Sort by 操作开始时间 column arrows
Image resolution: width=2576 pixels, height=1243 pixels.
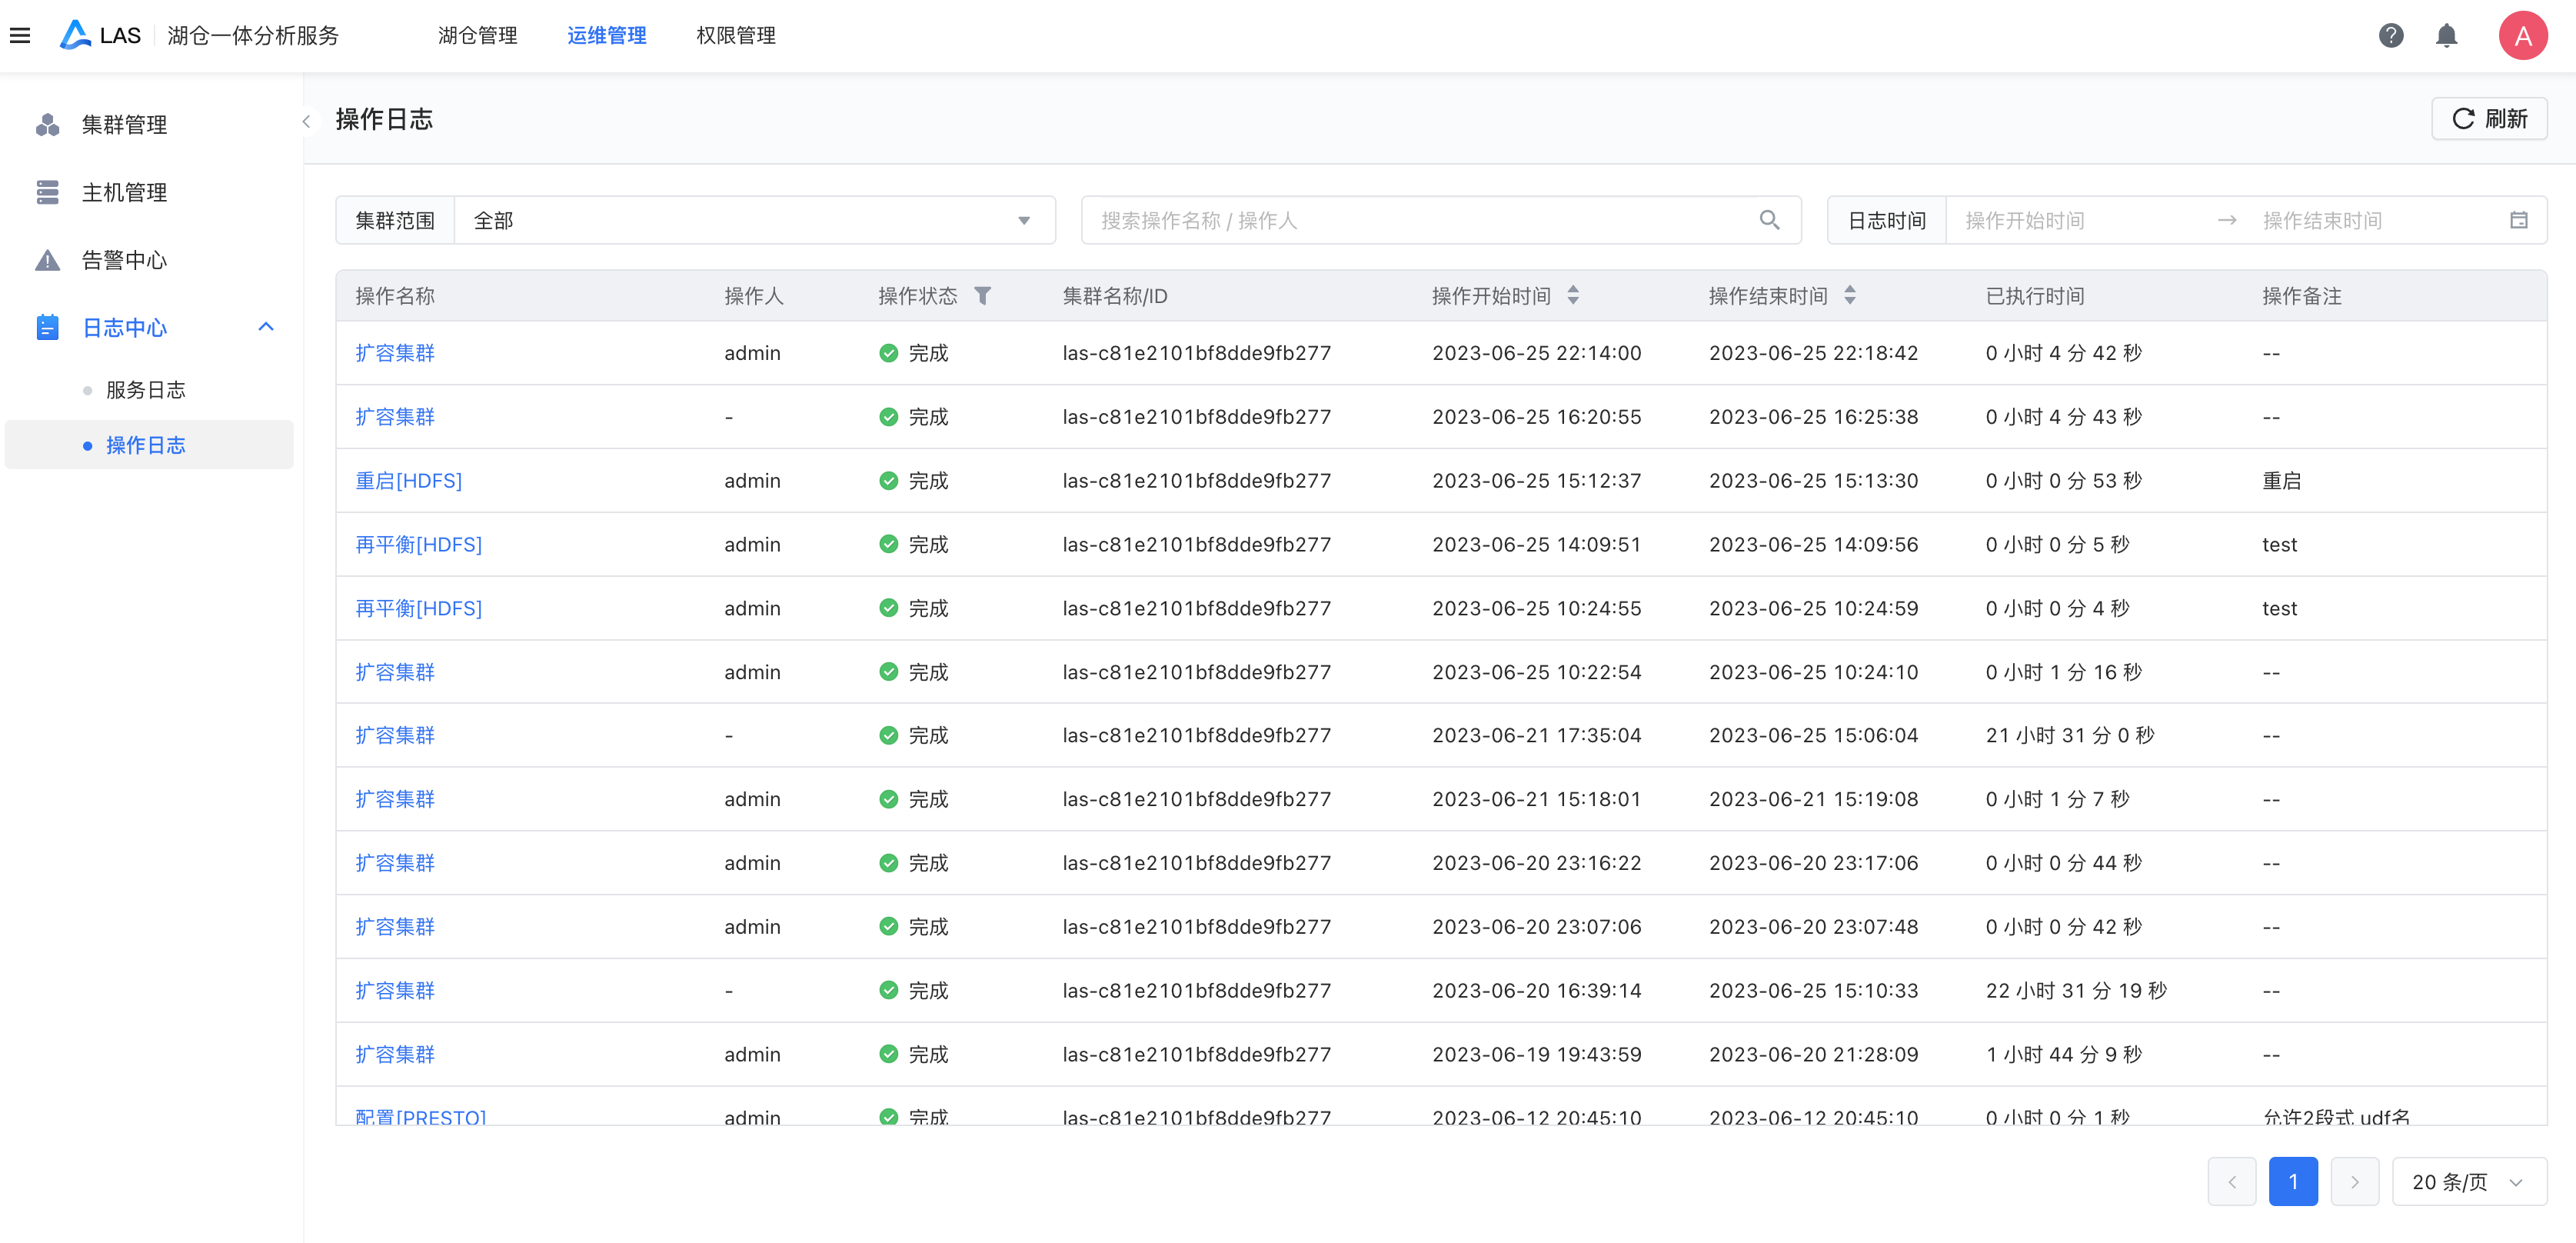[1573, 296]
